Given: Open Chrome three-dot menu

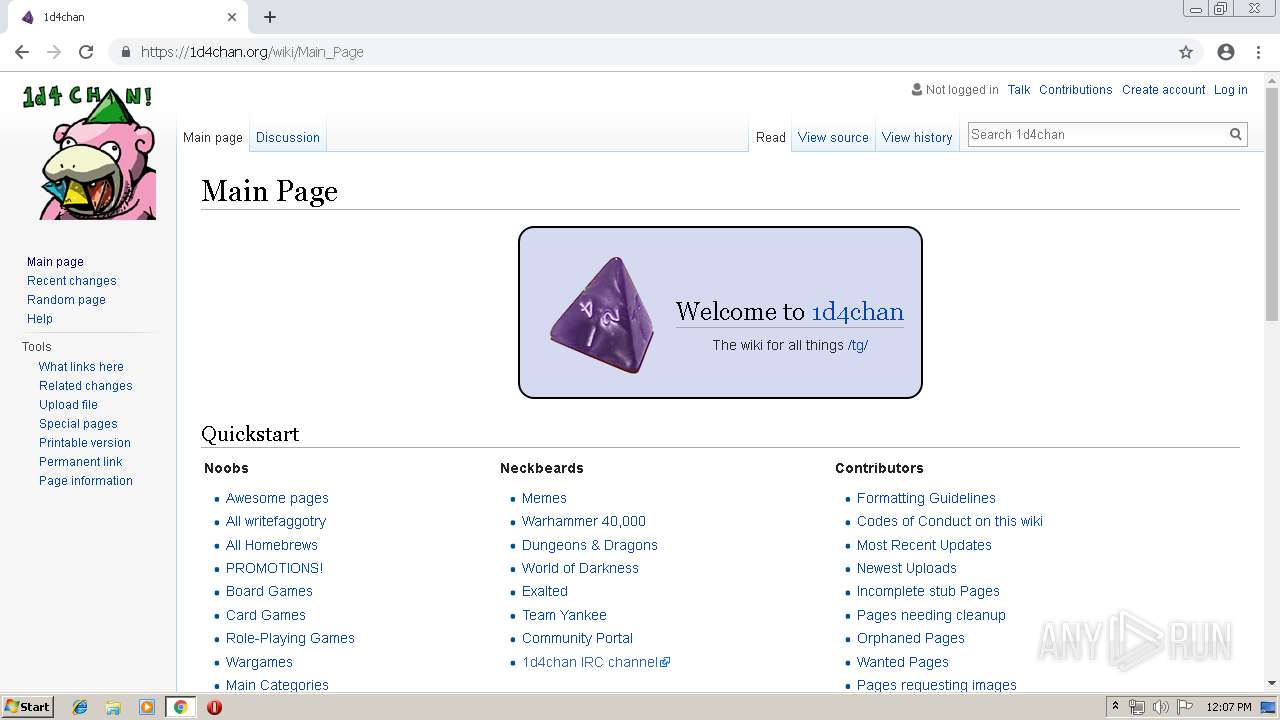Looking at the screenshot, I should [1257, 52].
